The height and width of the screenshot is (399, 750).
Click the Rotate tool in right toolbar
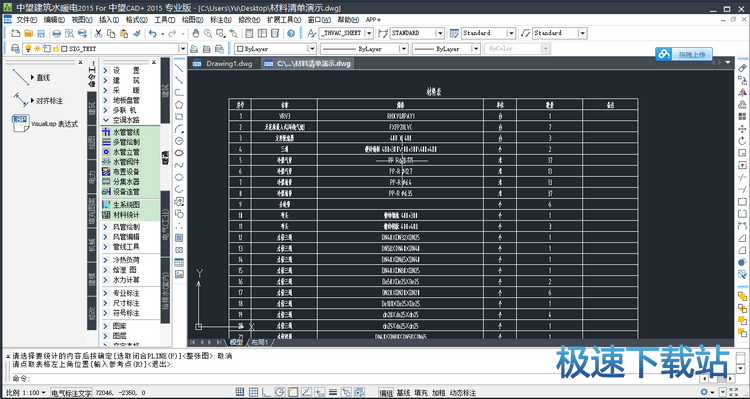coord(742,141)
